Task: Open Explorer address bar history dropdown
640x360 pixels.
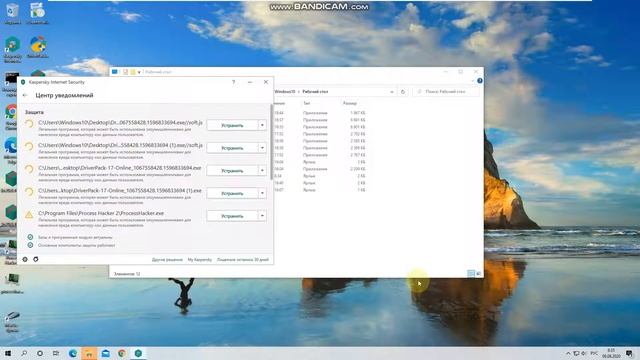Action: coord(392,92)
